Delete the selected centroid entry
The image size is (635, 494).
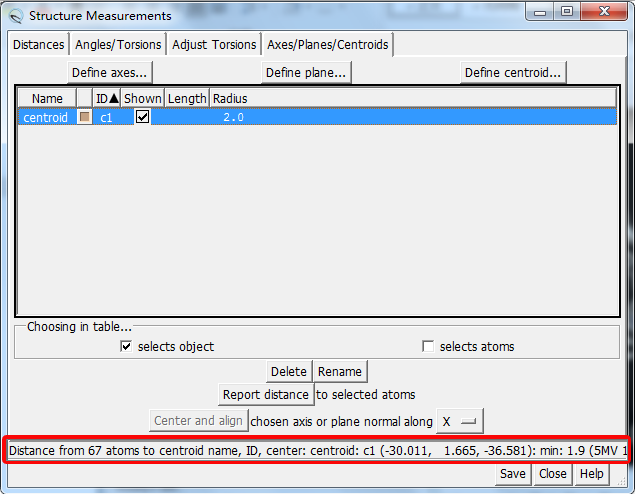point(289,372)
